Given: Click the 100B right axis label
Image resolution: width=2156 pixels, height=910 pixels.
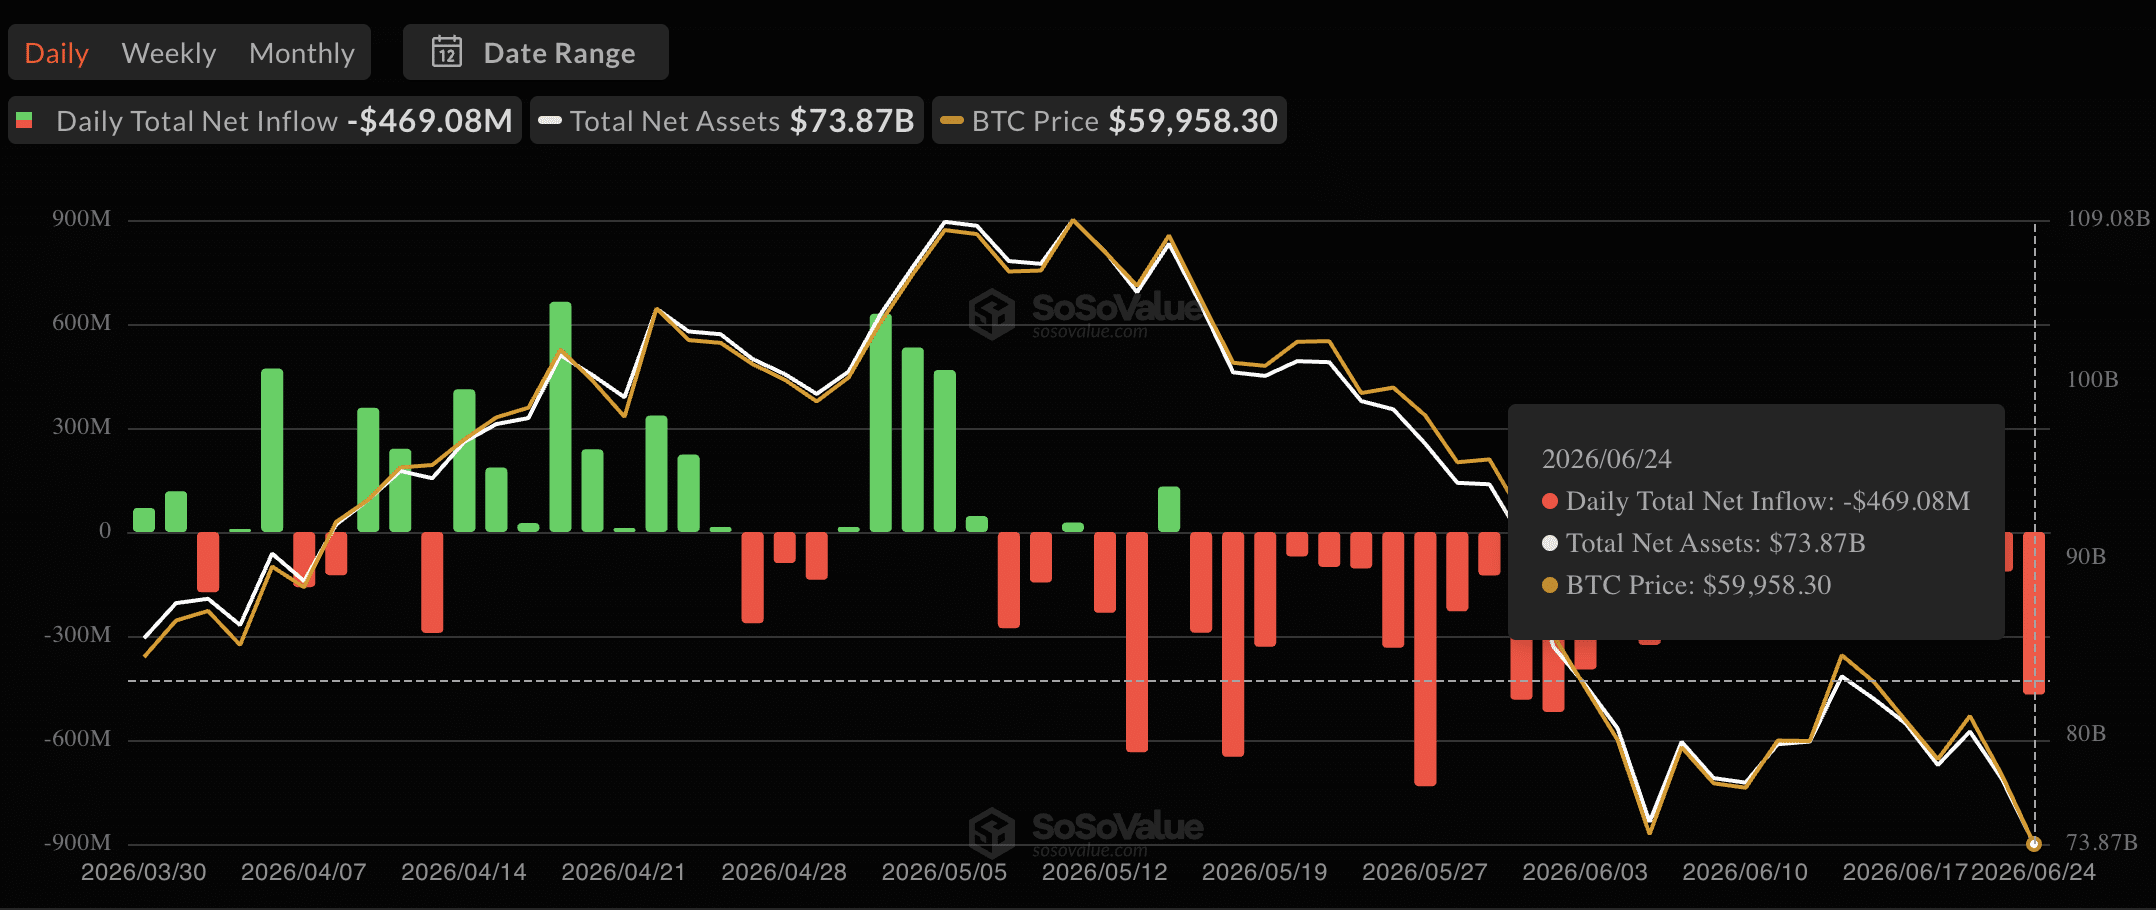Looking at the screenshot, I should [x=2092, y=380].
